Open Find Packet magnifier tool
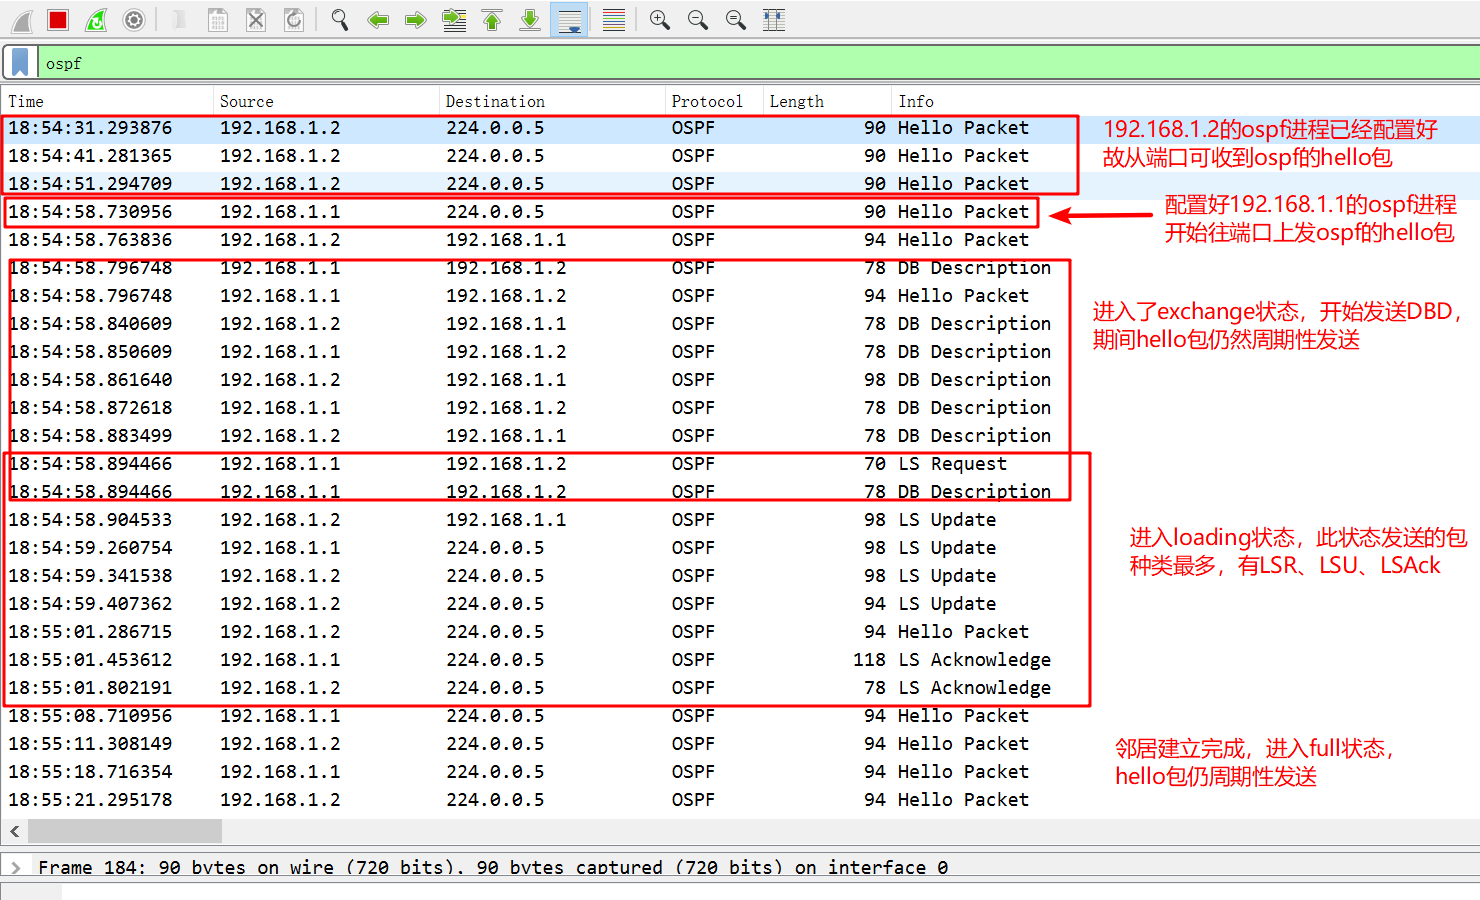 tap(340, 20)
